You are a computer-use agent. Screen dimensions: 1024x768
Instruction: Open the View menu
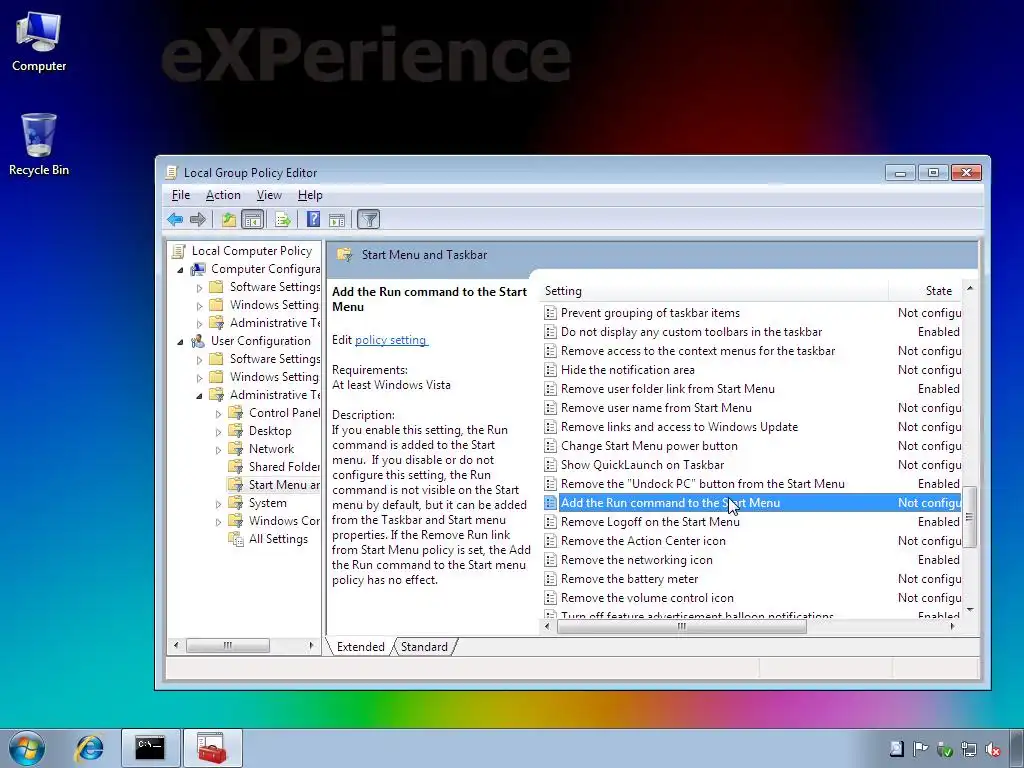[269, 195]
